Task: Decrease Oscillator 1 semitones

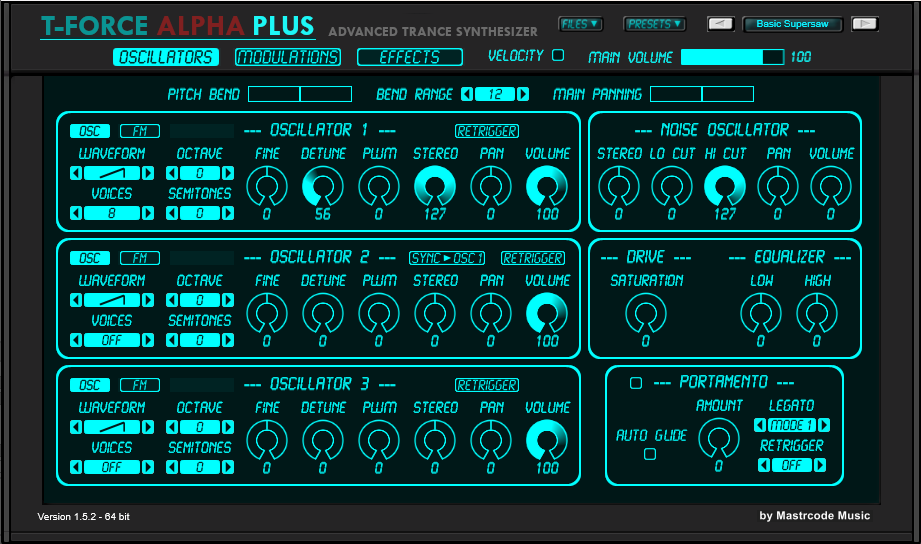Action: pyautogui.click(x=172, y=213)
